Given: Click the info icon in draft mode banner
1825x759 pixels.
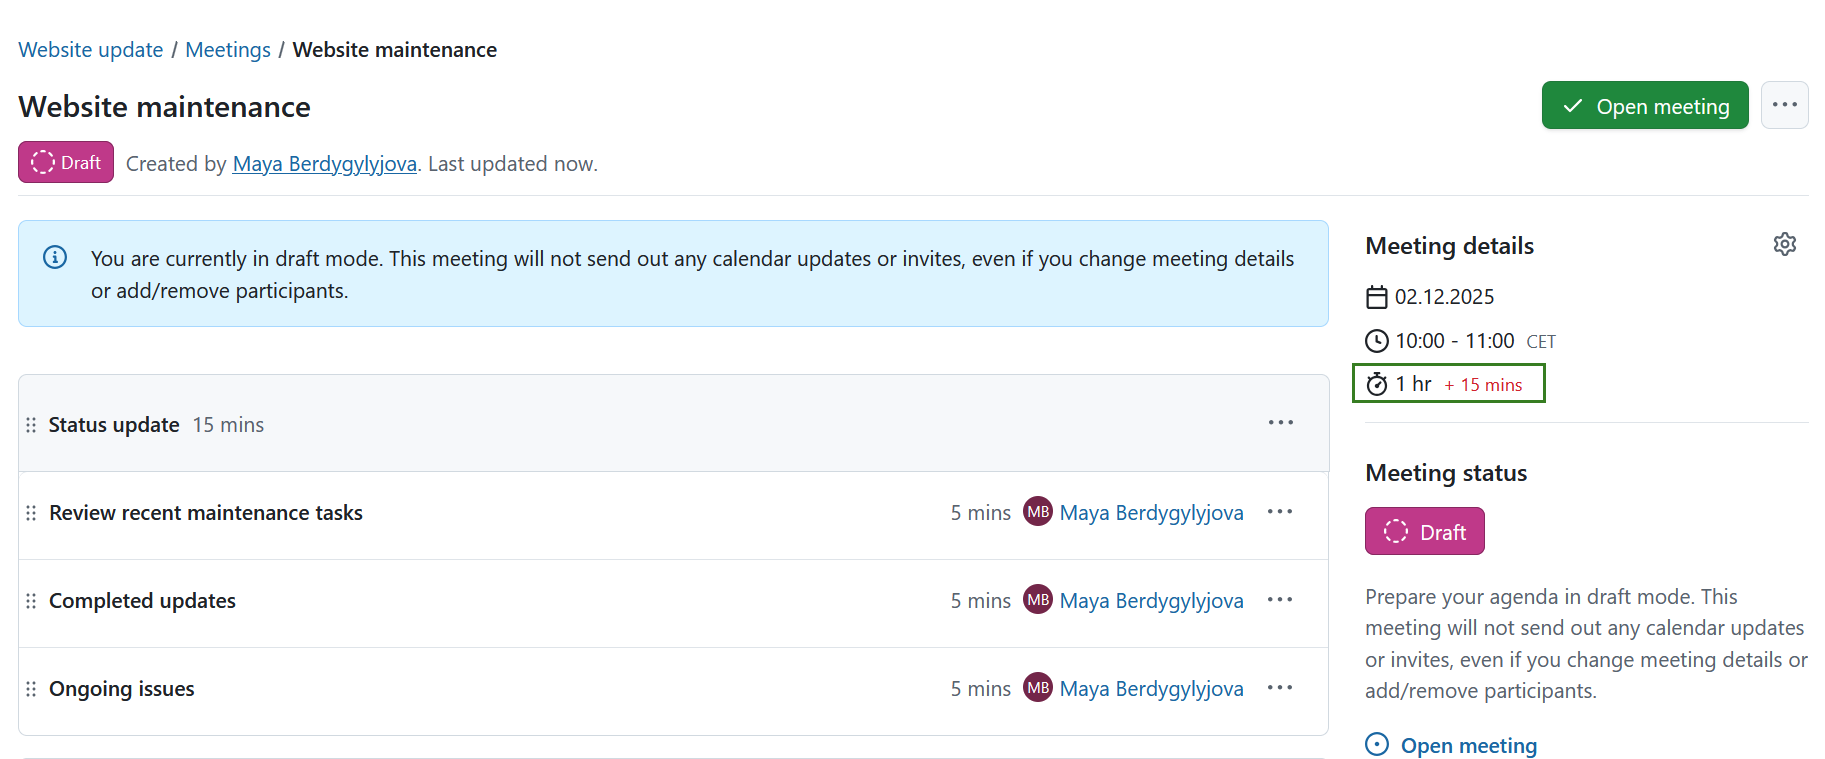Looking at the screenshot, I should 55,258.
